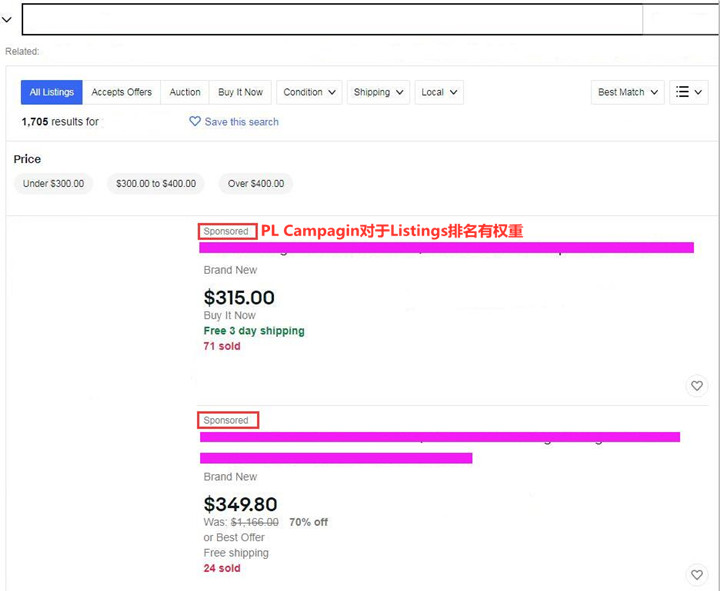Click the heart on the $349.80 listing
Viewport: 720px width, 591px height.
click(697, 575)
